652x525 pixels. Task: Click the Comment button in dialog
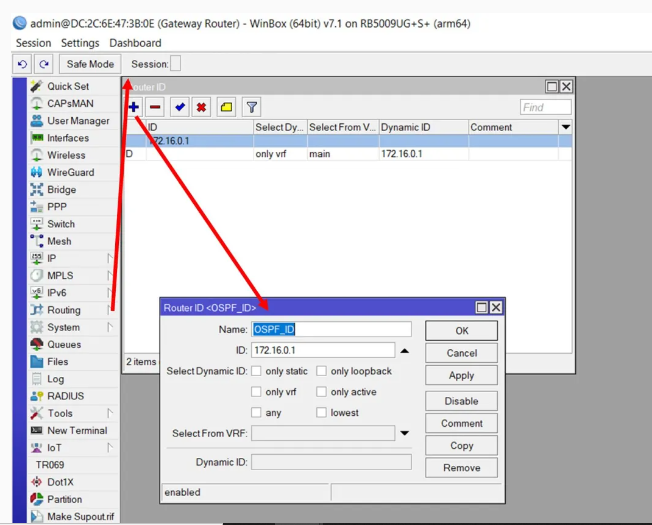pyautogui.click(x=462, y=423)
